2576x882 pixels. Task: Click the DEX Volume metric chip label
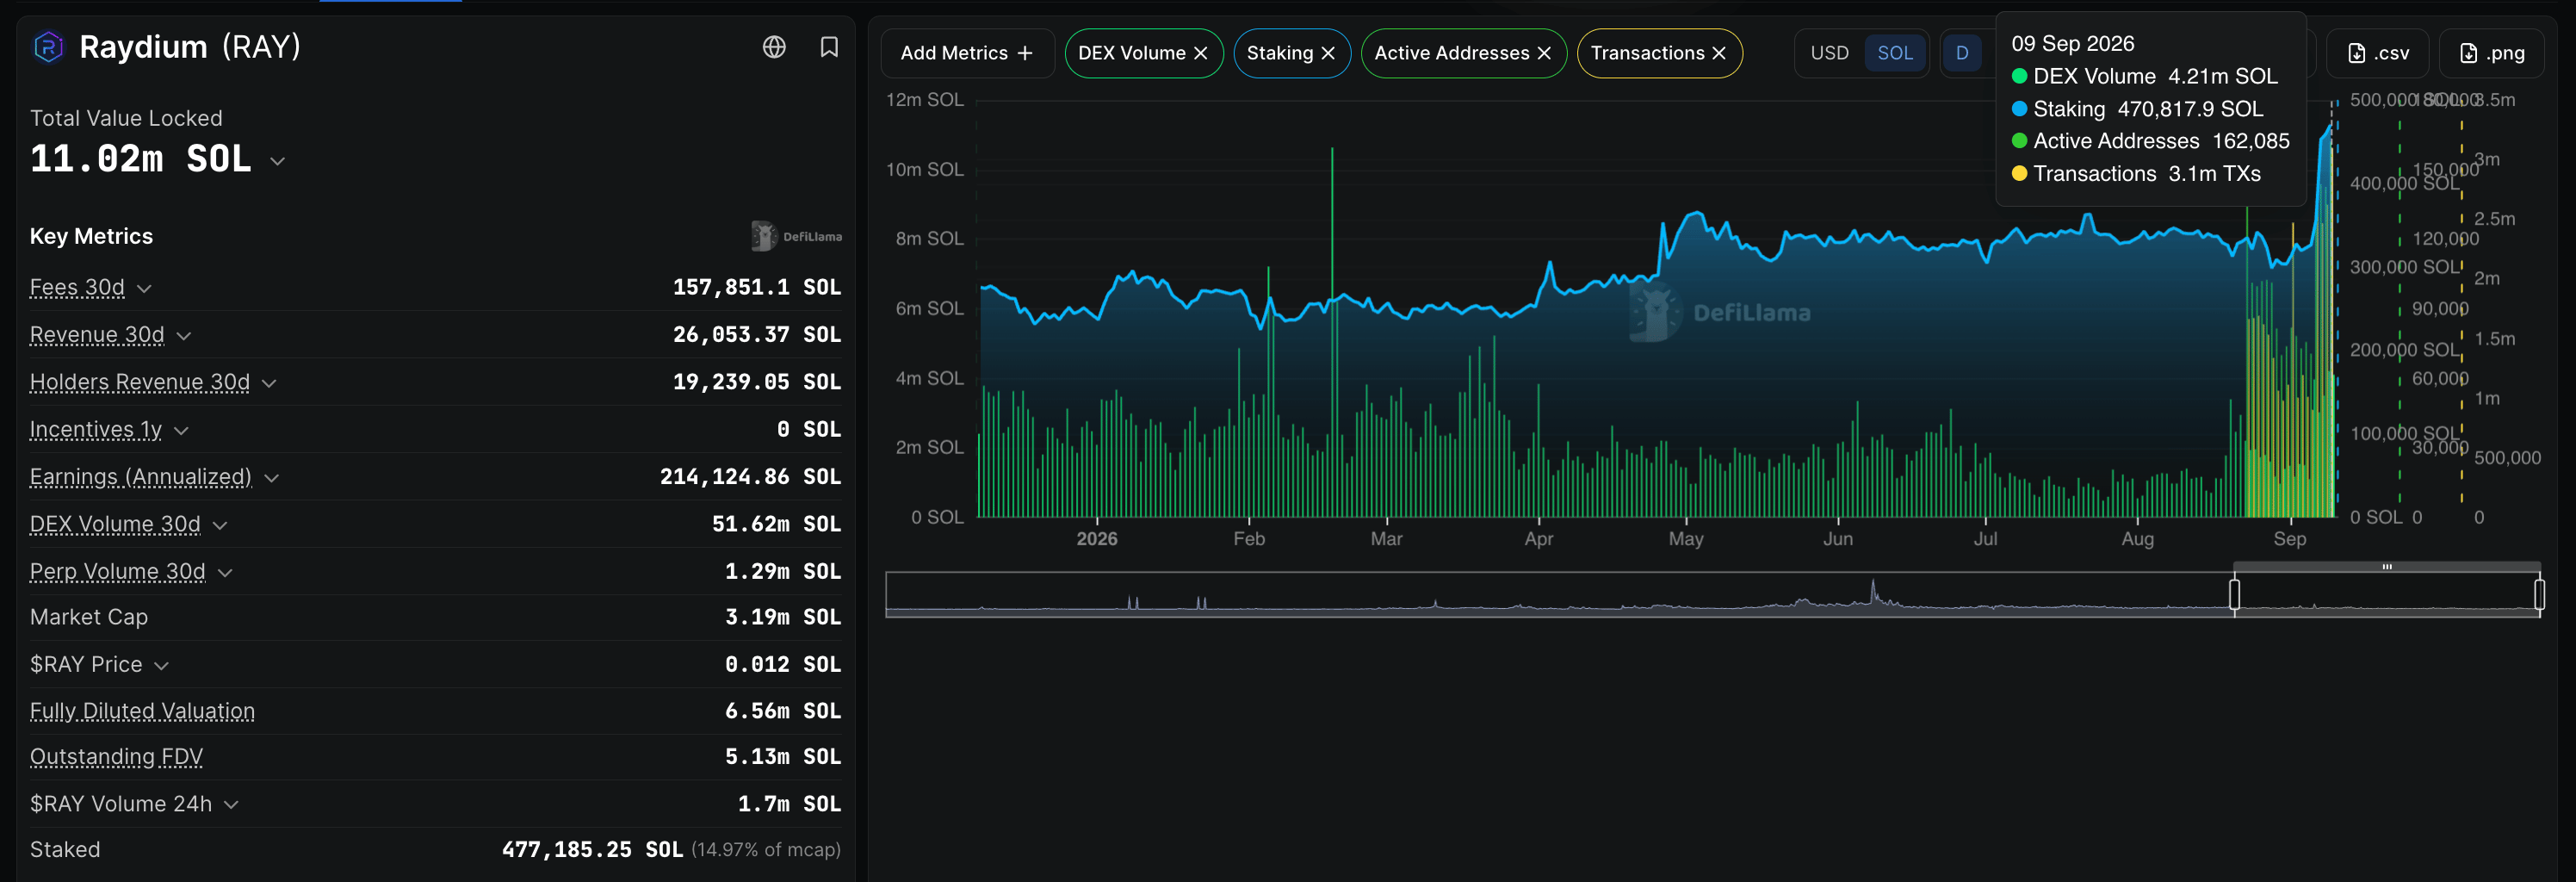pyautogui.click(x=1132, y=53)
